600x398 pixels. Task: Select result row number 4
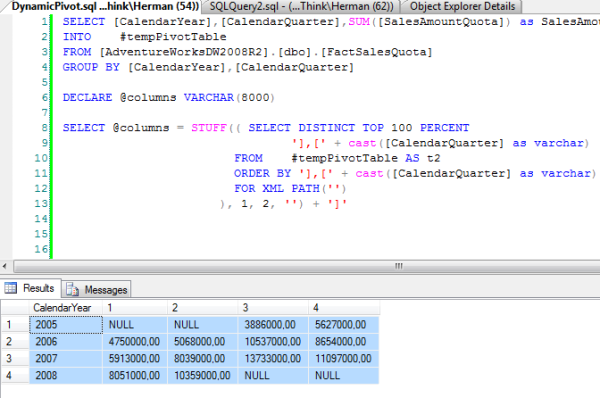tap(15, 375)
